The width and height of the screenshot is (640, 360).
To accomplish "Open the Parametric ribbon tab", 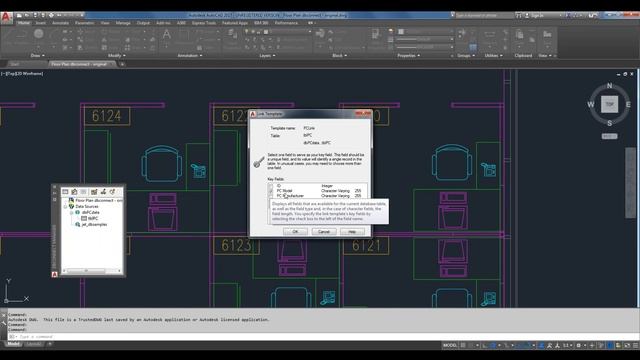I will [x=85, y=23].
